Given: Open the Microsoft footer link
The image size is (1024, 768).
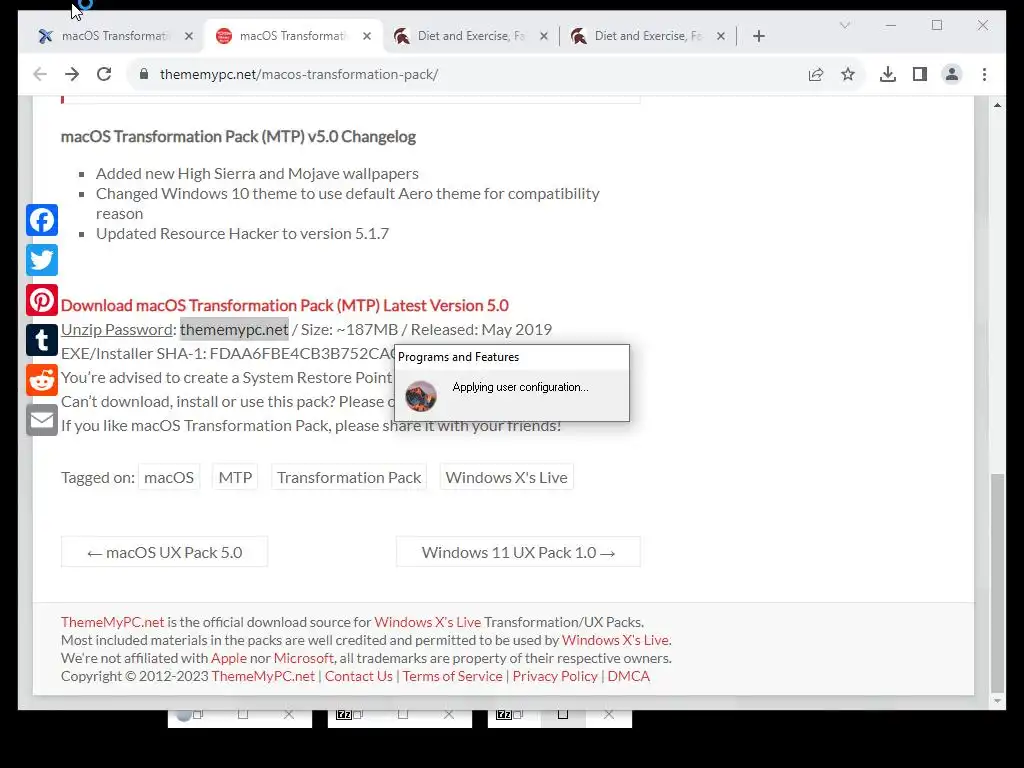Looking at the screenshot, I should coord(304,658).
